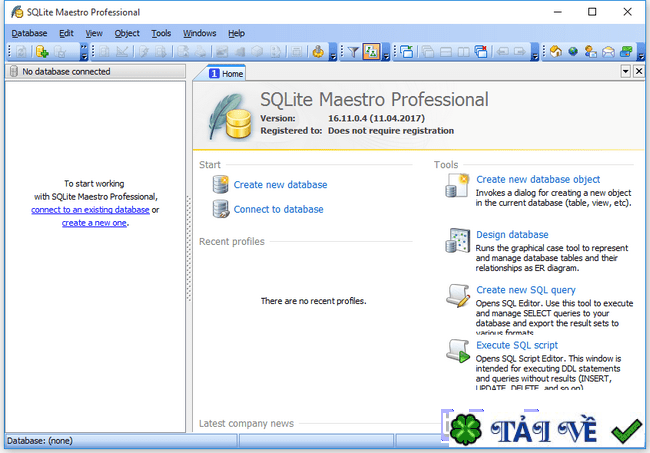Open the View menu
This screenshot has width=650, height=453.
[x=94, y=33]
